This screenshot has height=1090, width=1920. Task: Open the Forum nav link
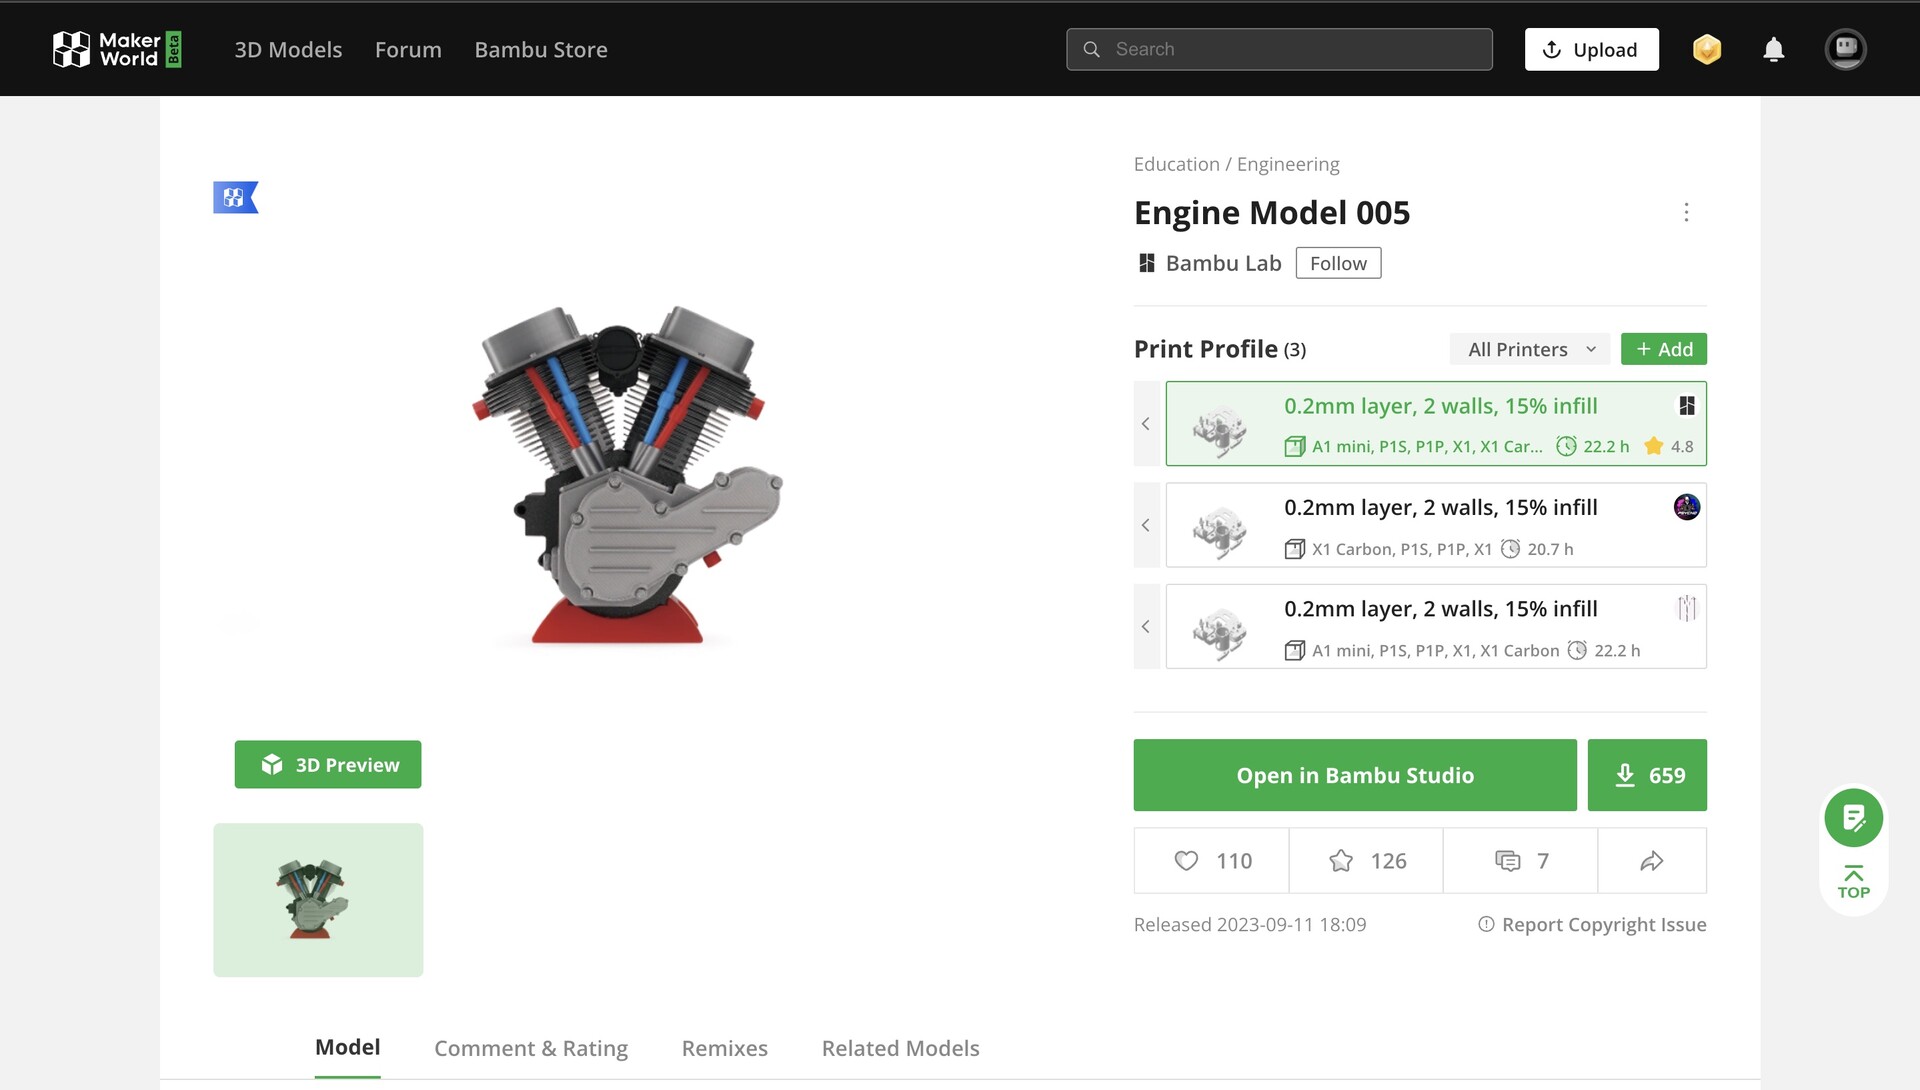(x=408, y=49)
